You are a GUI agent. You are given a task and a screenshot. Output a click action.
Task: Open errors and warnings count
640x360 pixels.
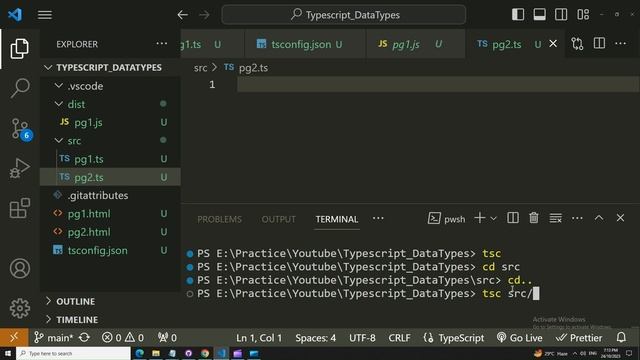(x=123, y=338)
